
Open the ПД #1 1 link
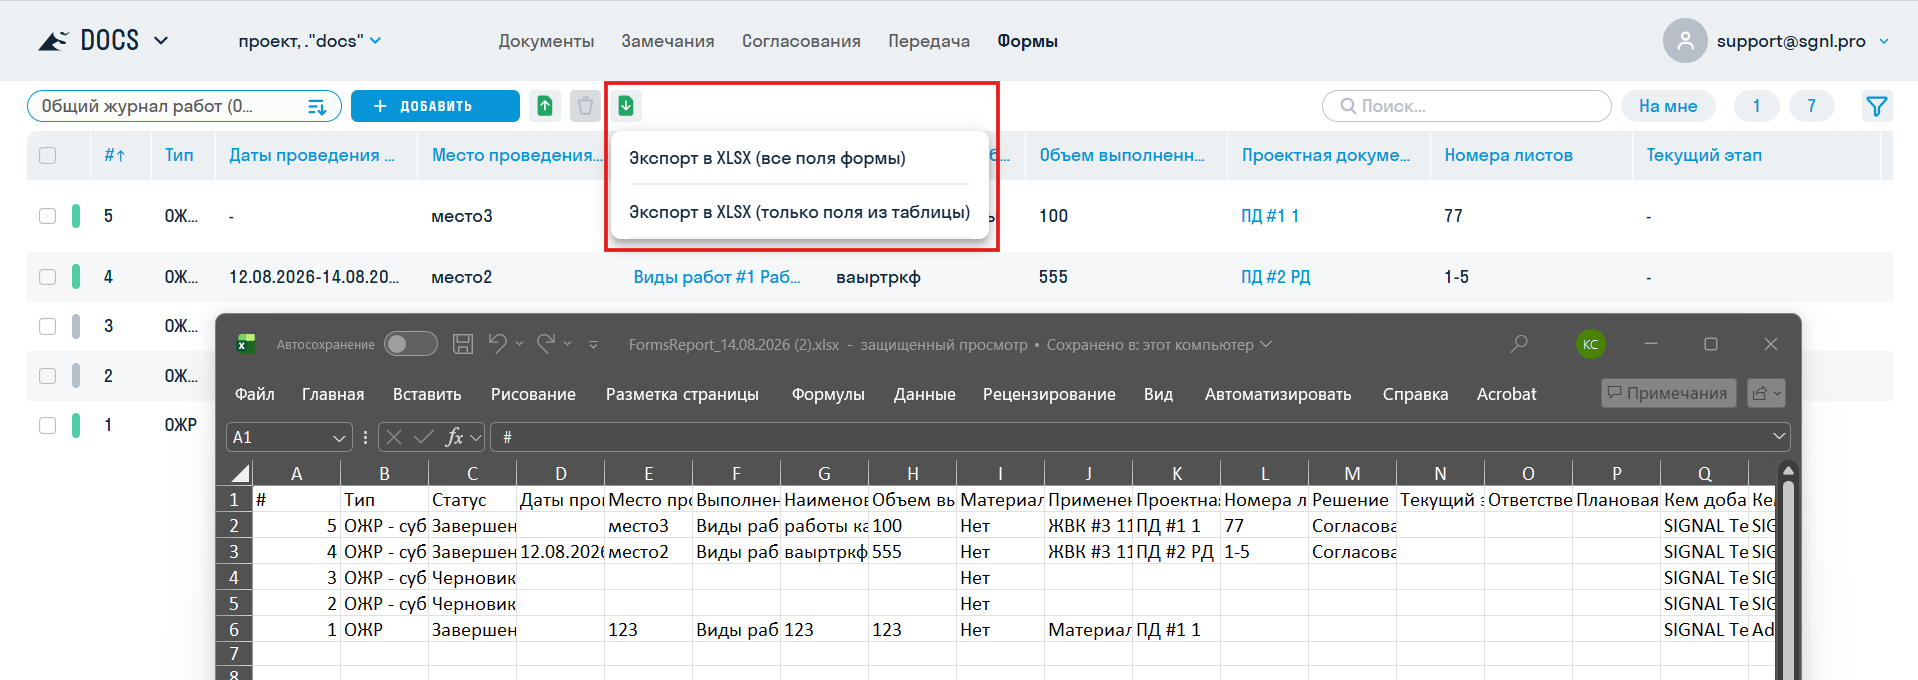click(1269, 216)
